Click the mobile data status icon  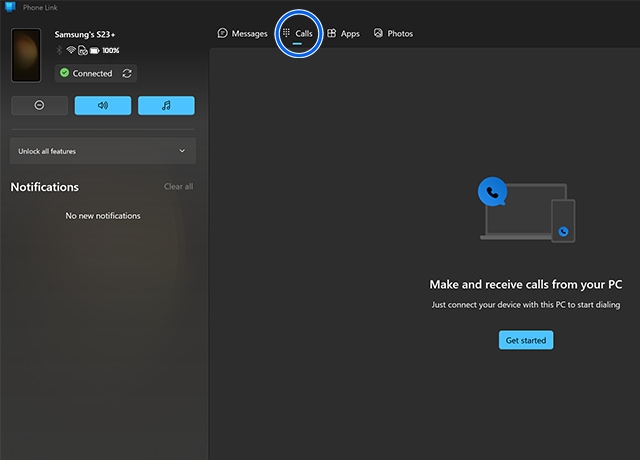click(83, 50)
